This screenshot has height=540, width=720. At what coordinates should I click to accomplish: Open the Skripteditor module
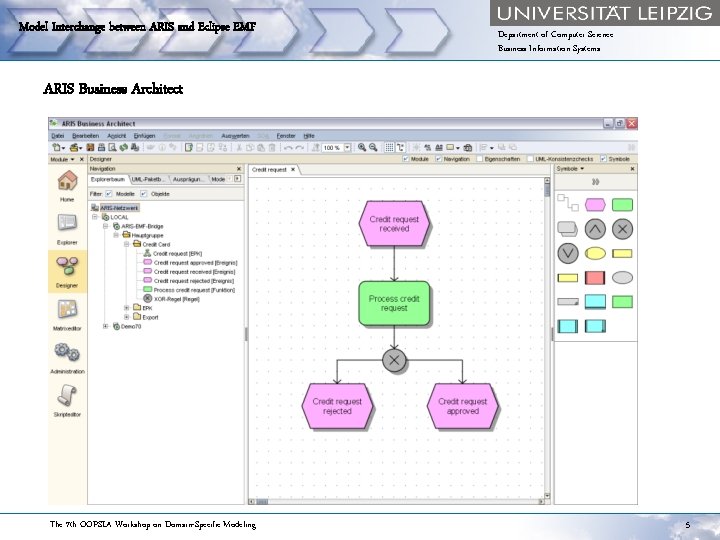pyautogui.click(x=67, y=401)
